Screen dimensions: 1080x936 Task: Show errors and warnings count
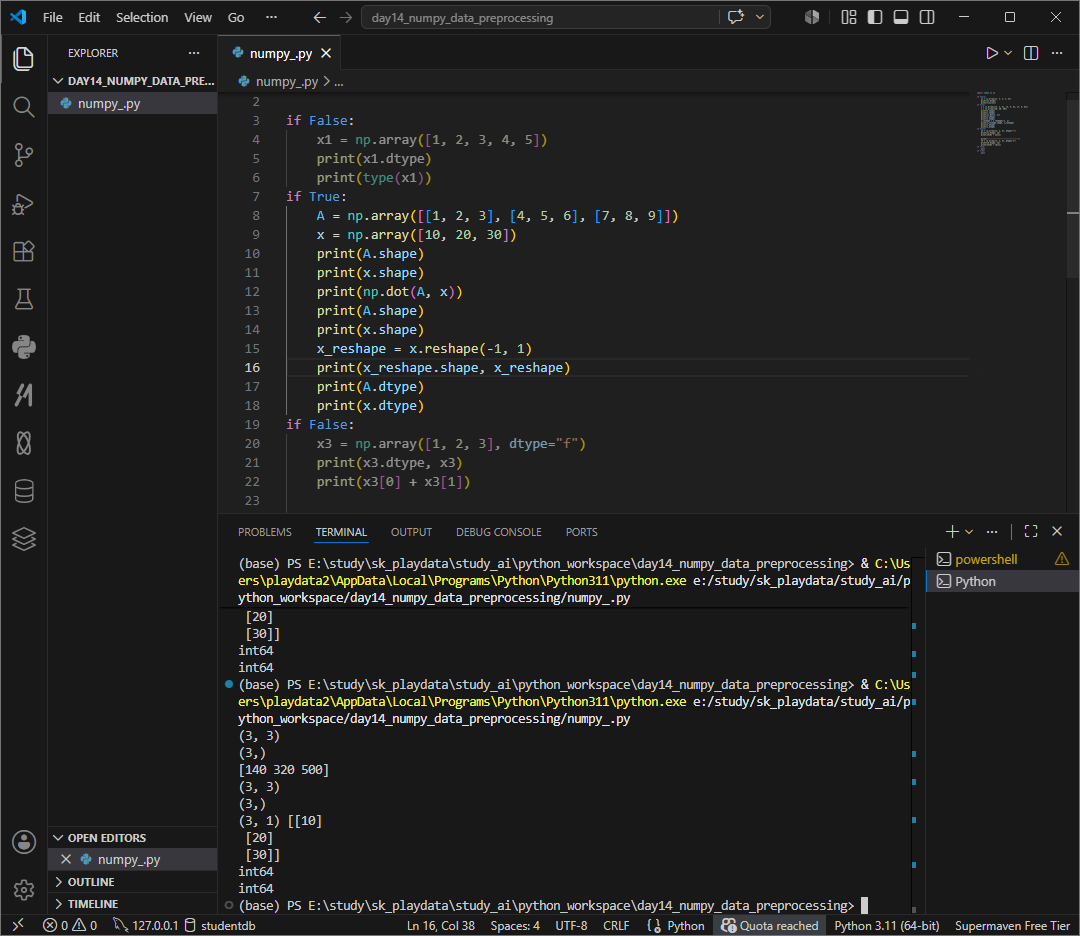pos(70,925)
